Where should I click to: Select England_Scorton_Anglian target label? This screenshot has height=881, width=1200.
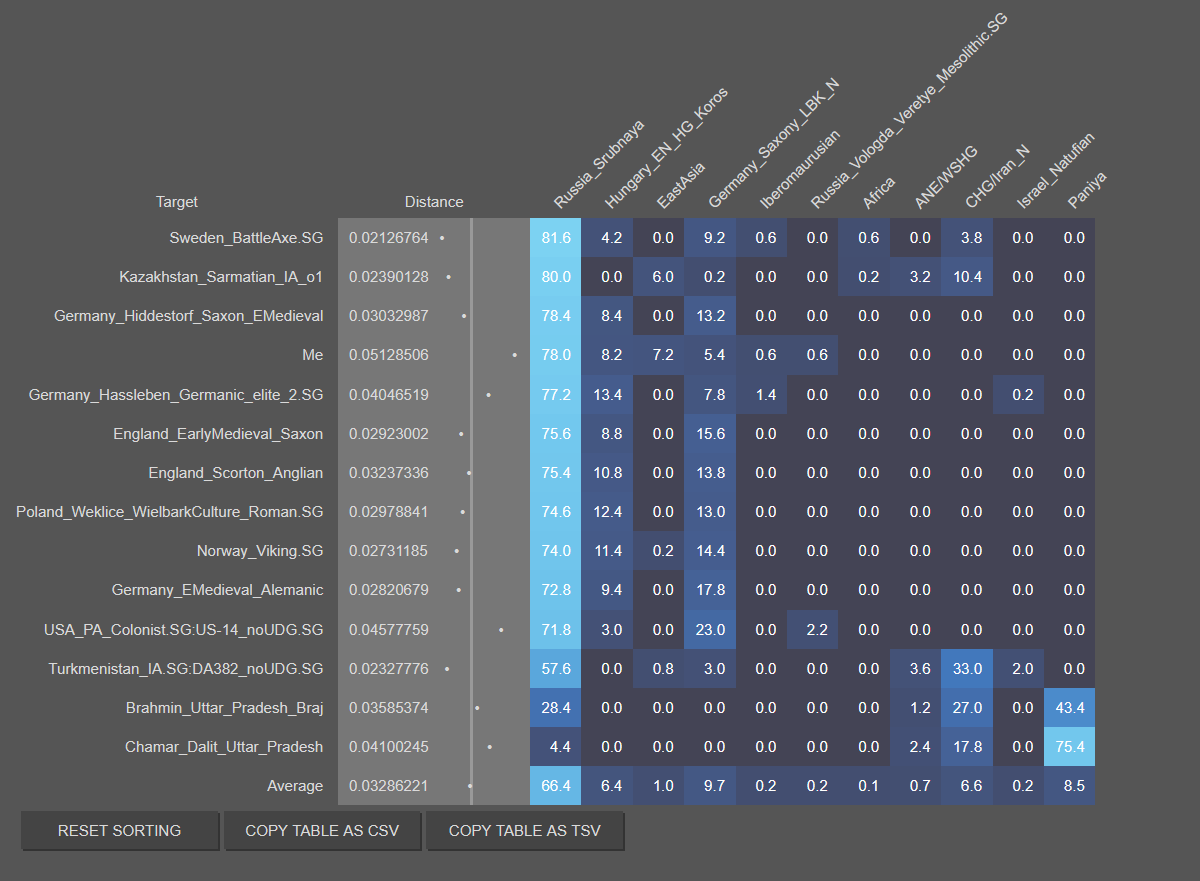point(236,473)
